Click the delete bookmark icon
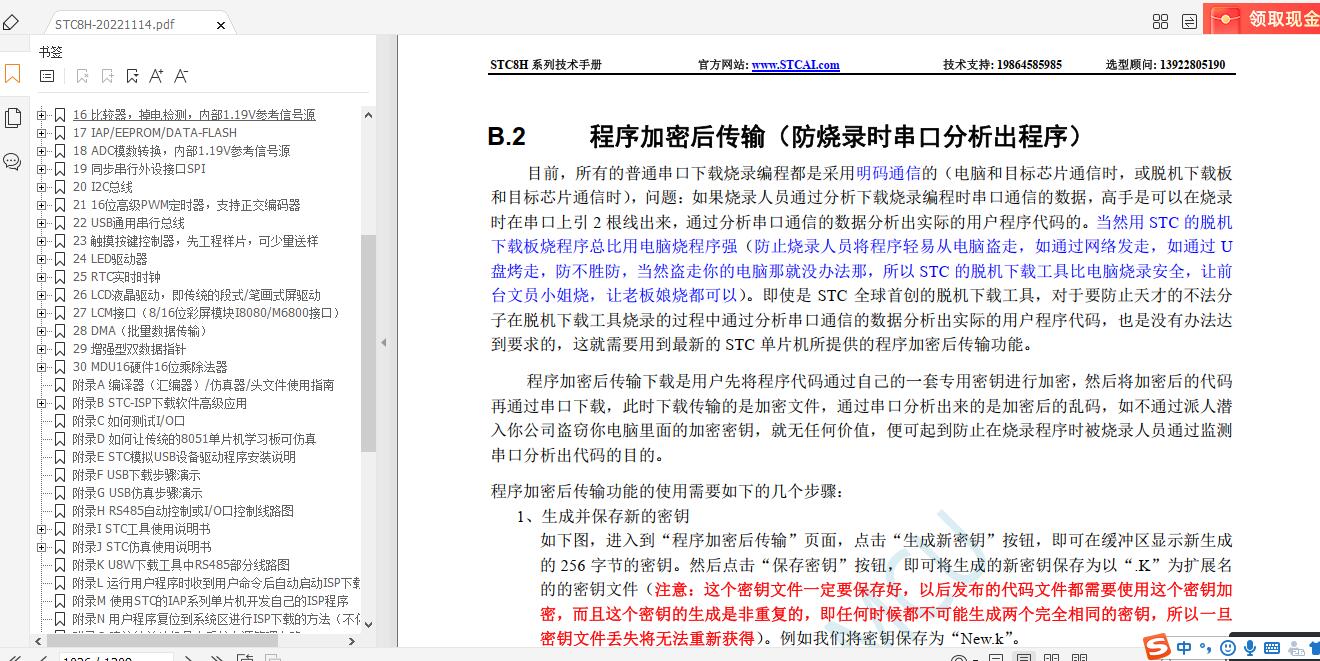 click(82, 76)
